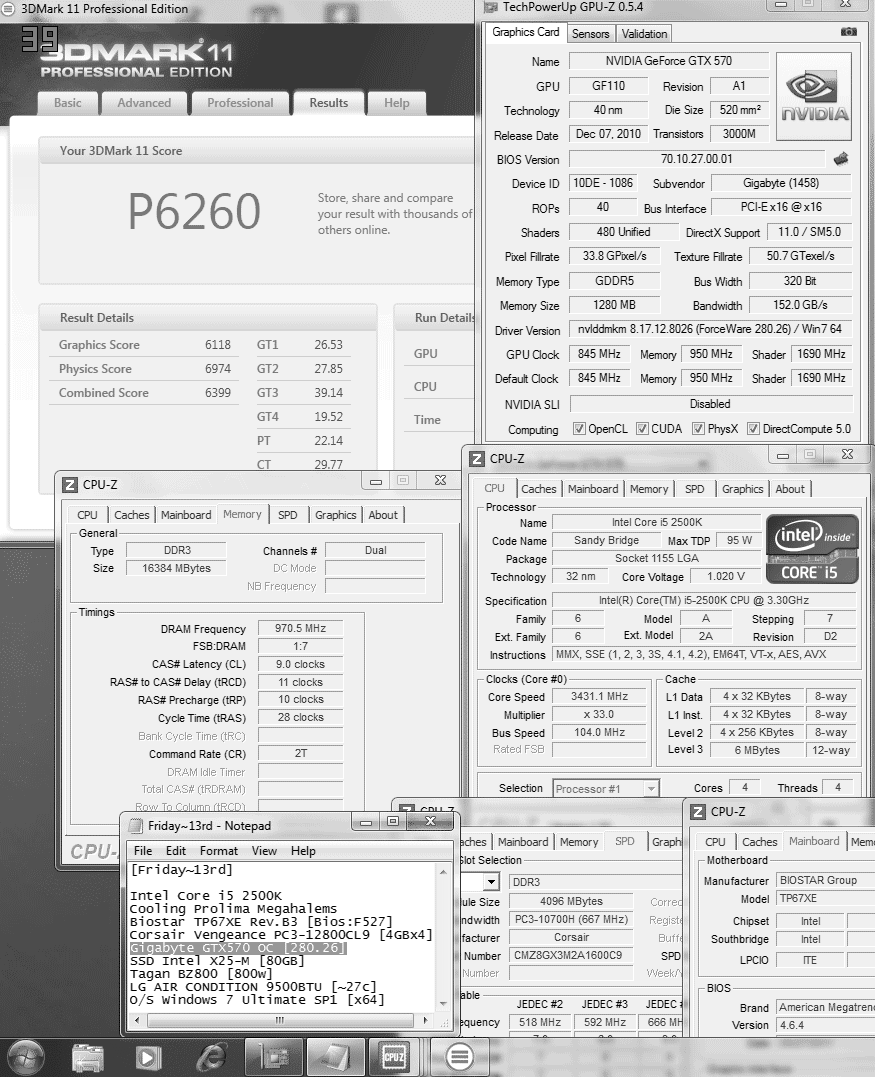Open the Basic tab in 3DMark 11

point(67,103)
